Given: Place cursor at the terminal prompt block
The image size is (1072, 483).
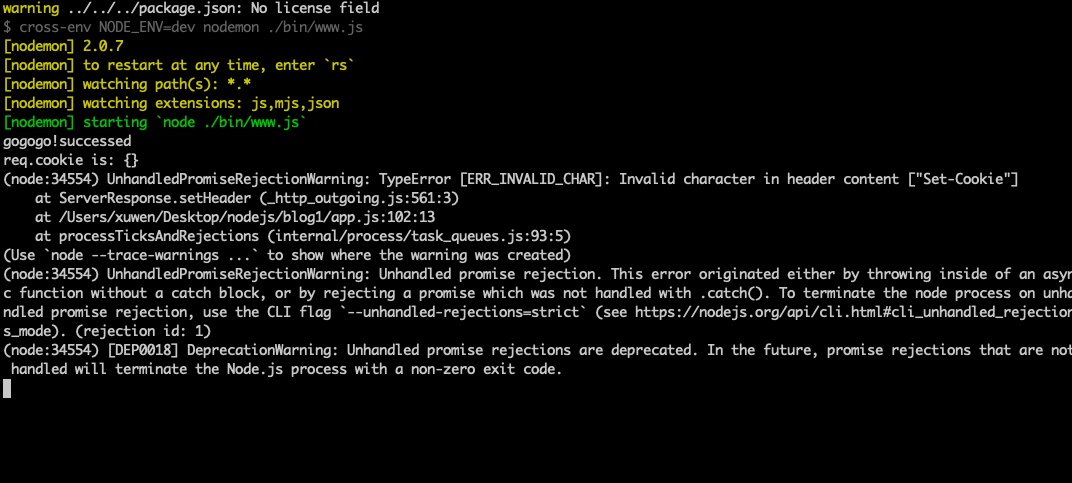Looking at the screenshot, I should (7, 388).
